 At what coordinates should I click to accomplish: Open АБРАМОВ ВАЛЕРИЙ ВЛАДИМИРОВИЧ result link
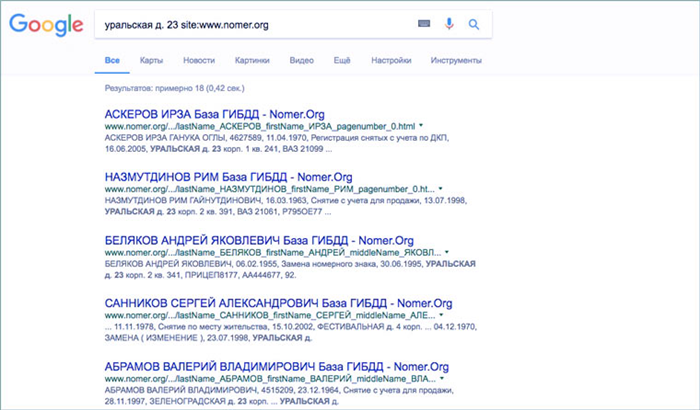coord(277,367)
